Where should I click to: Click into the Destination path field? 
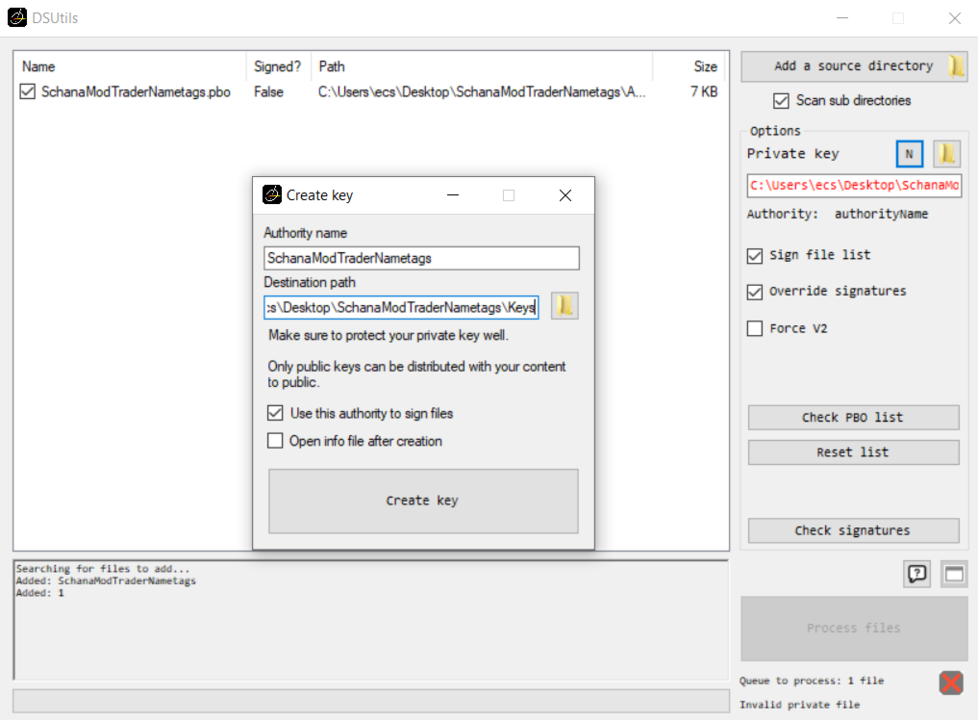coord(401,308)
